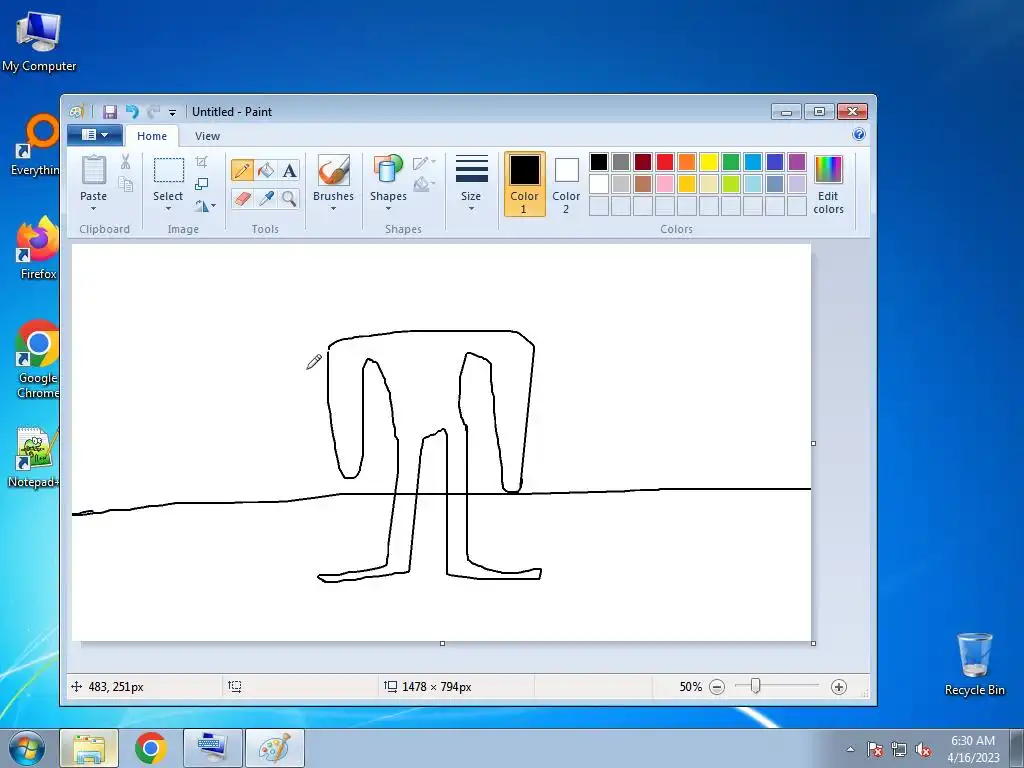Screen dimensions: 1024x768
Task: Click the Crop icon in Image group
Action: tap(202, 161)
